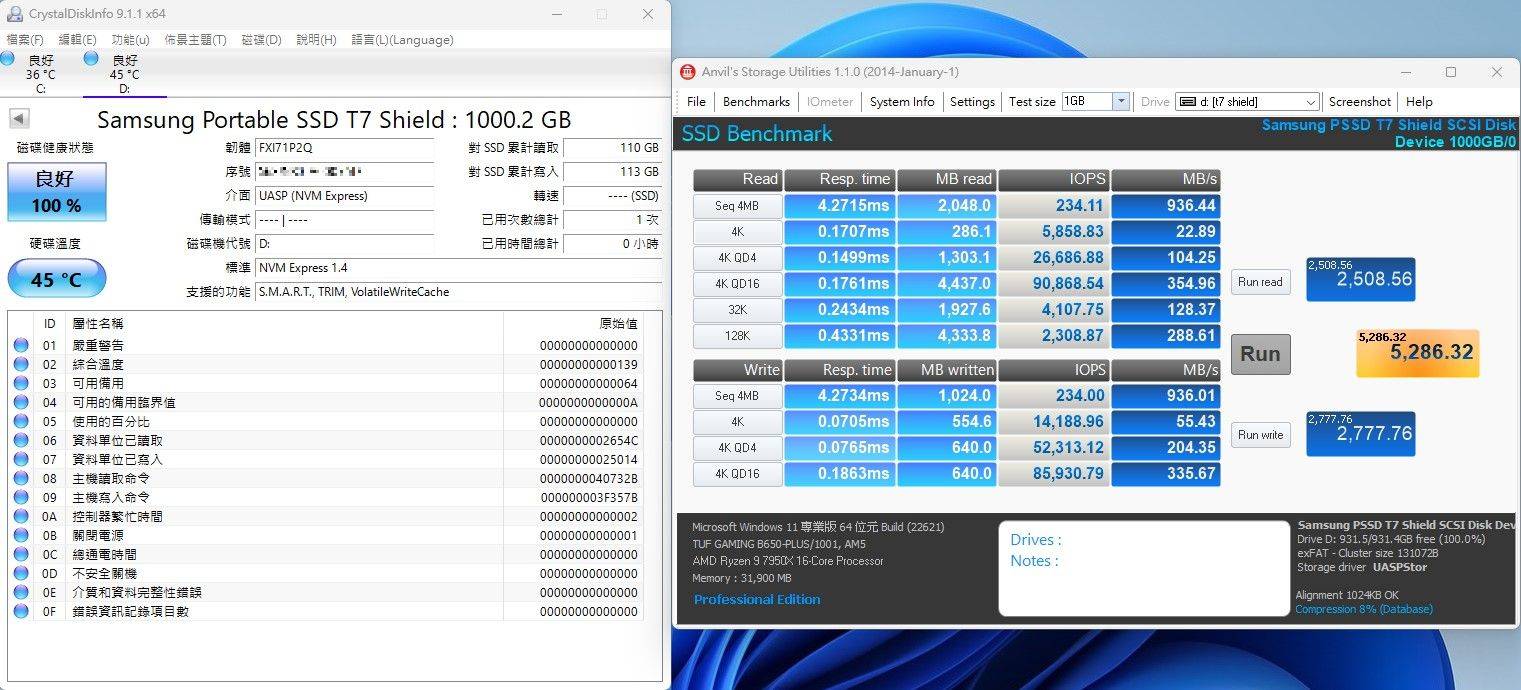This screenshot has height=690, width=1521.
Task: Open the Settings menu in Anvil's
Action: [x=971, y=101]
